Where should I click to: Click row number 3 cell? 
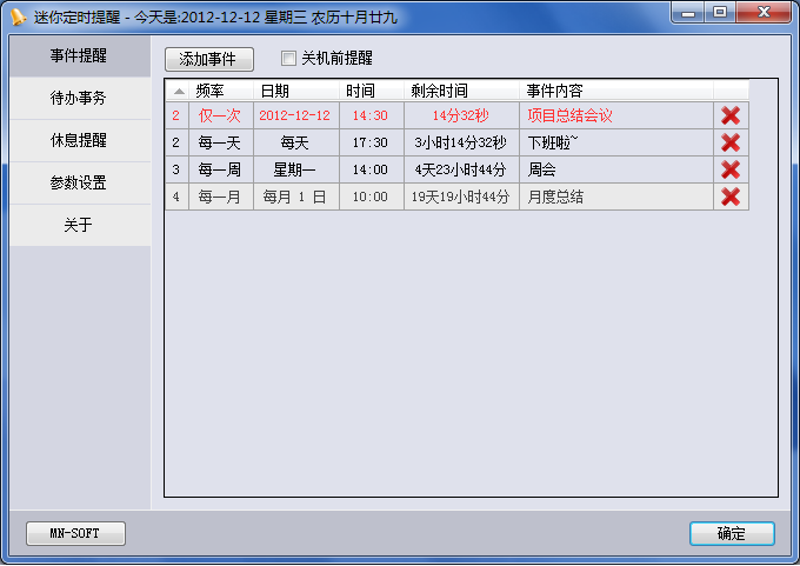click(x=177, y=170)
